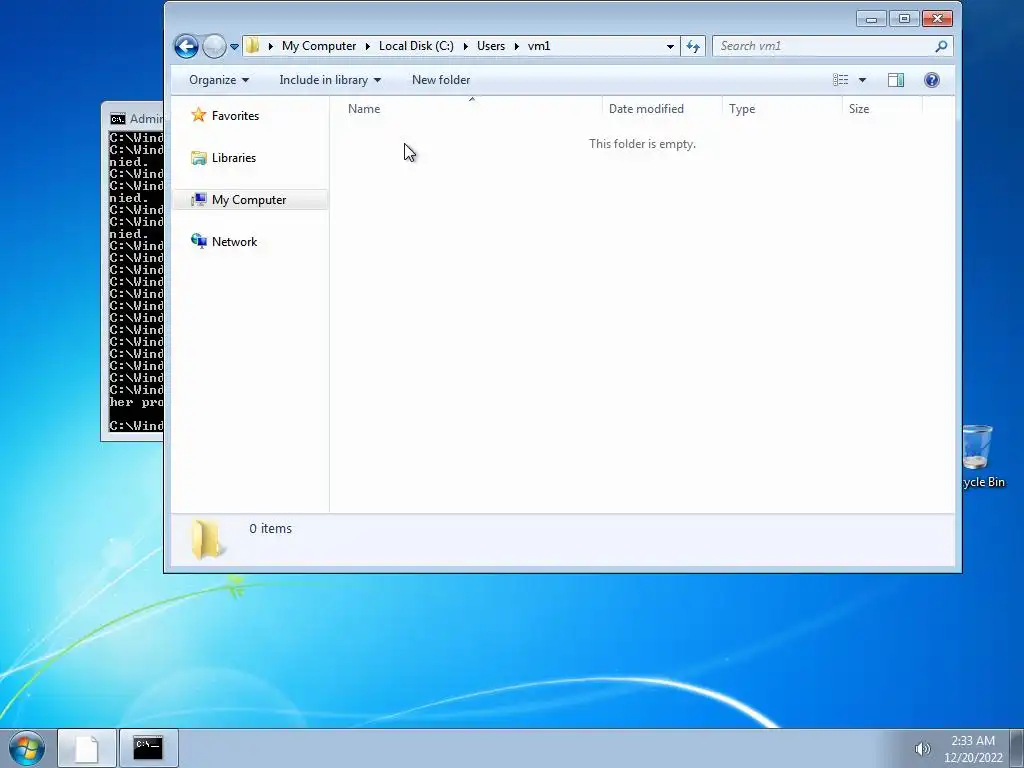Focus the Search vm1 field
This screenshot has width=1024, height=768.
[823, 46]
